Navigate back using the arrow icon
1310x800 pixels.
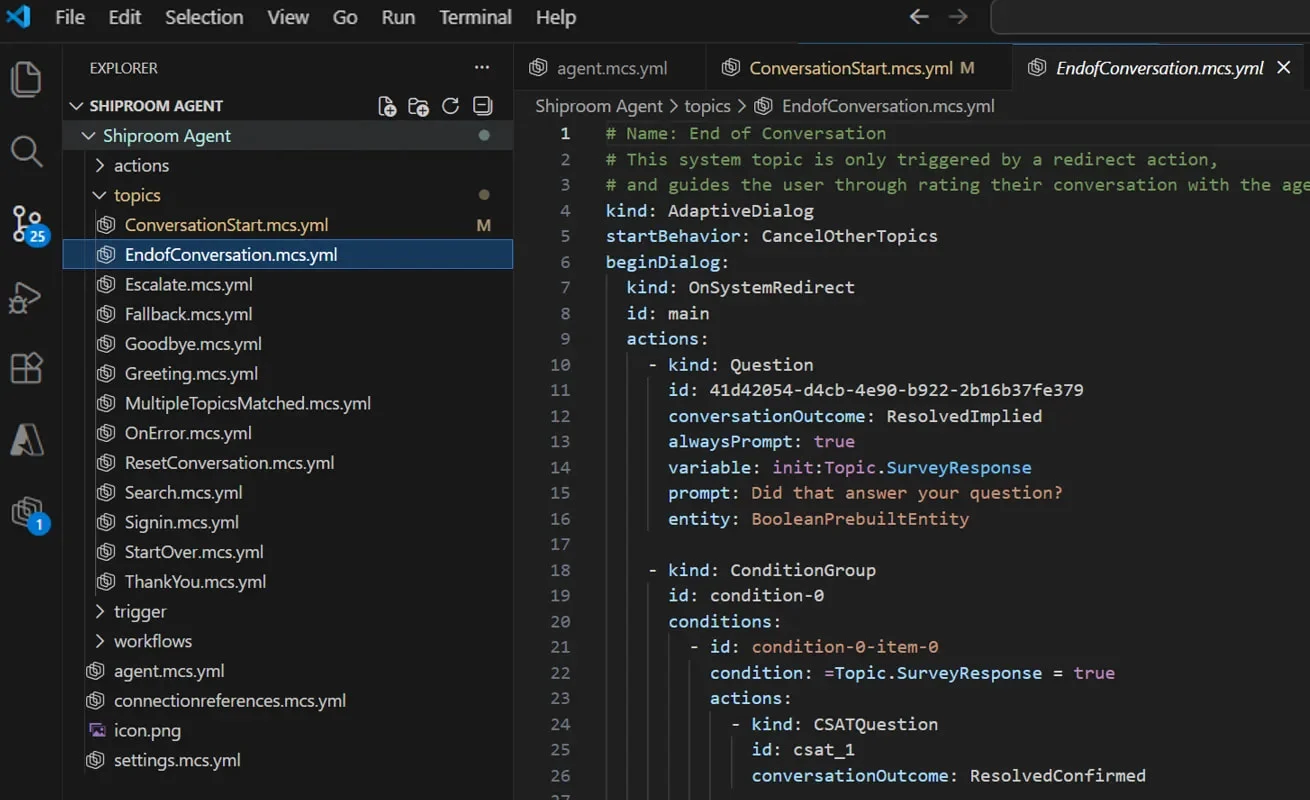(x=918, y=16)
